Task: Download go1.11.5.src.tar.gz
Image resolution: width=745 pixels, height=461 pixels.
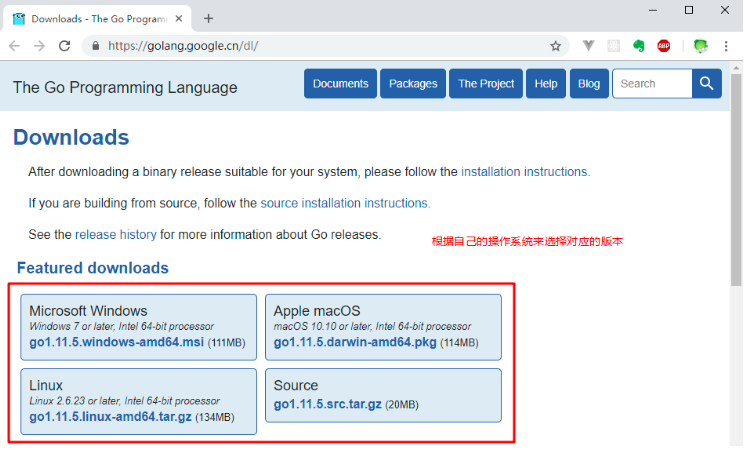Action: [x=327, y=404]
